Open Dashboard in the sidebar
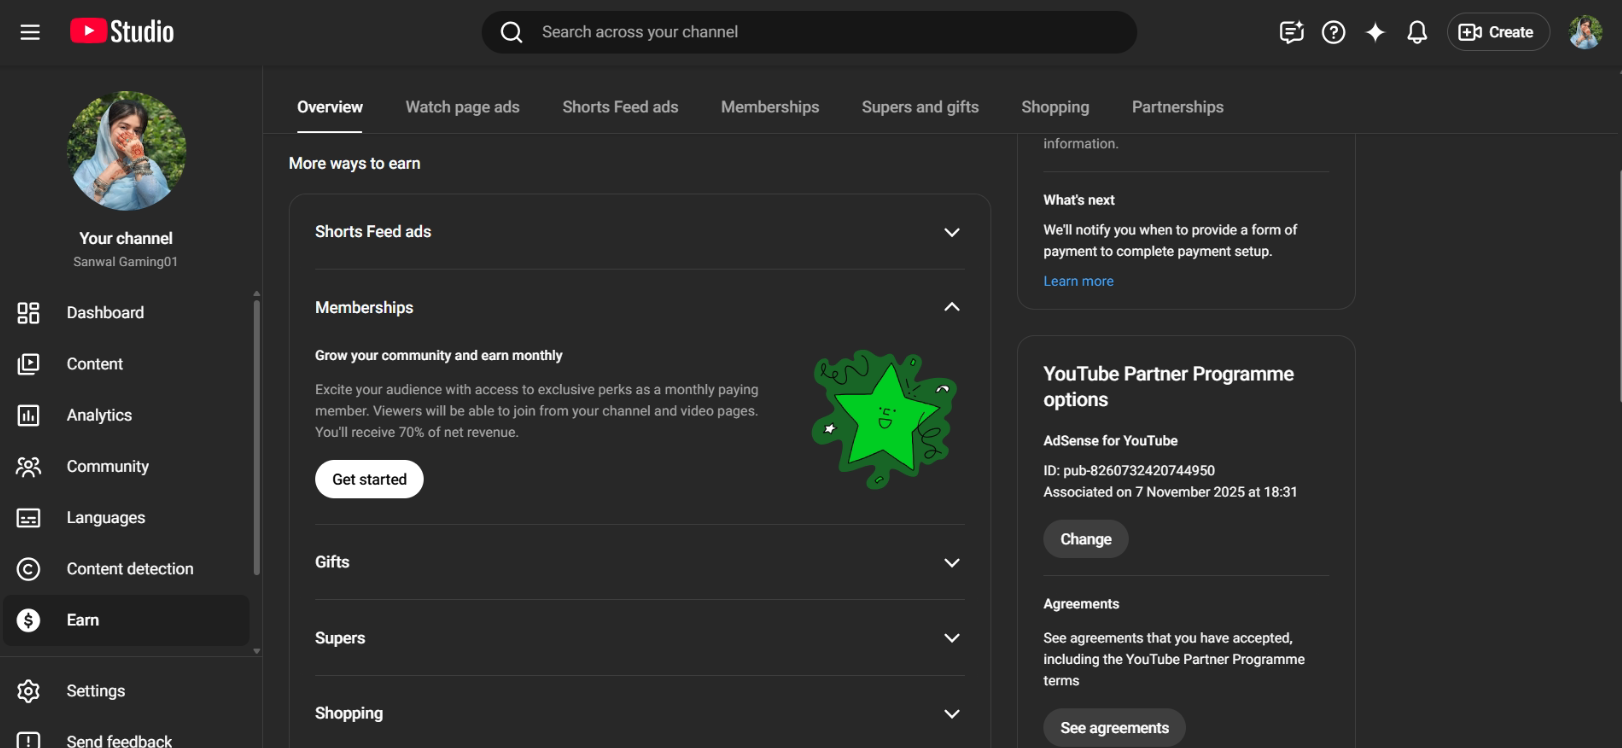Image resolution: width=1622 pixels, height=748 pixels. coord(127,313)
